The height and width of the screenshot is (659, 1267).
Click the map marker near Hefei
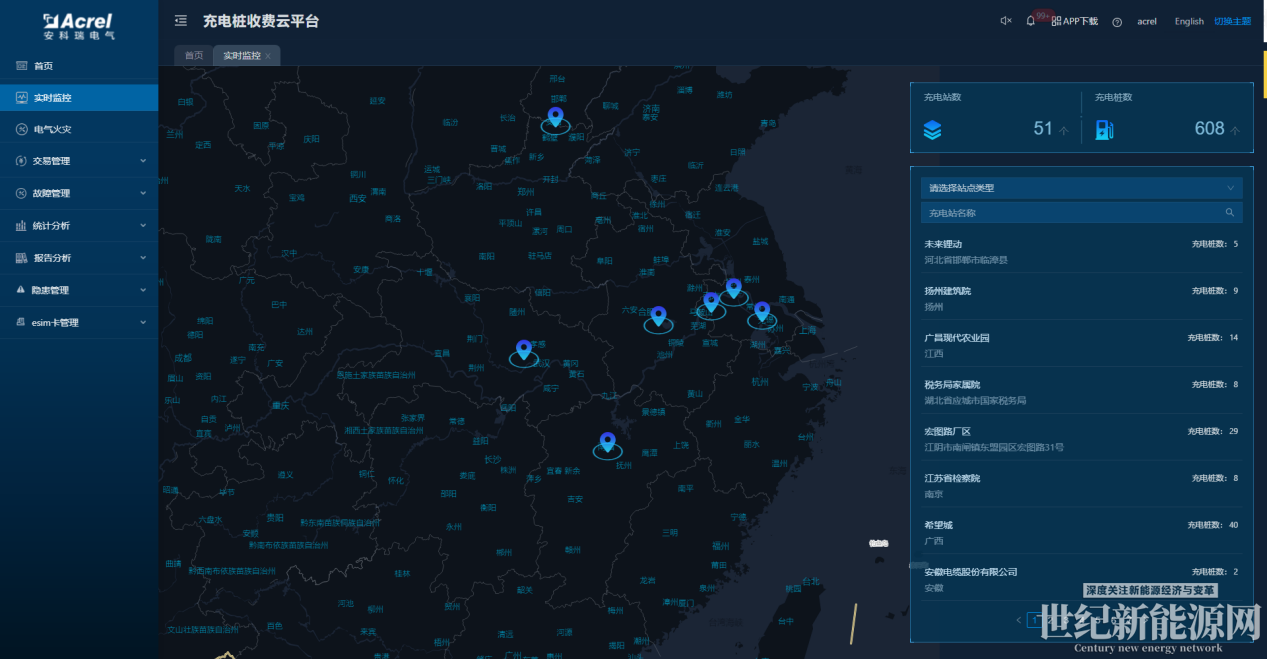[x=658, y=316]
